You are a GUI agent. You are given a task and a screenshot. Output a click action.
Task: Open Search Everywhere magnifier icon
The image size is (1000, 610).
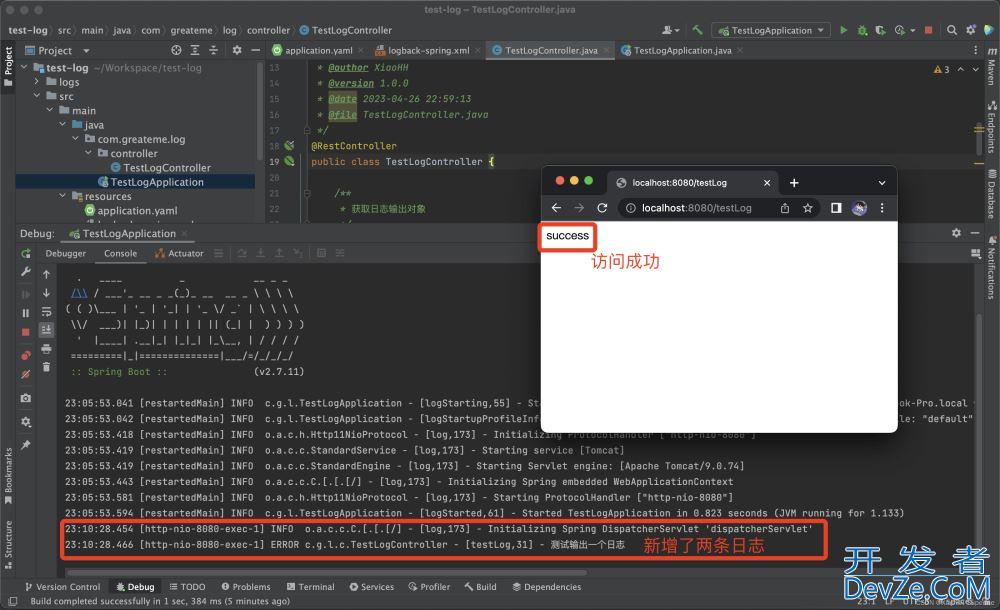tap(952, 30)
